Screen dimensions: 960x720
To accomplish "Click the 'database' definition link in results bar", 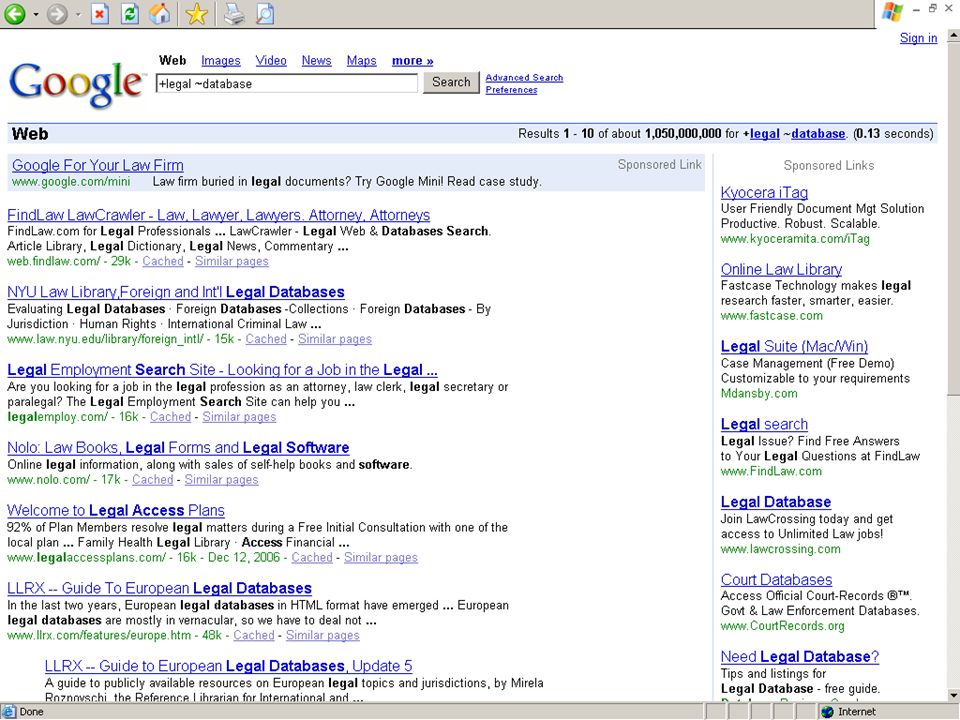I will tap(818, 133).
